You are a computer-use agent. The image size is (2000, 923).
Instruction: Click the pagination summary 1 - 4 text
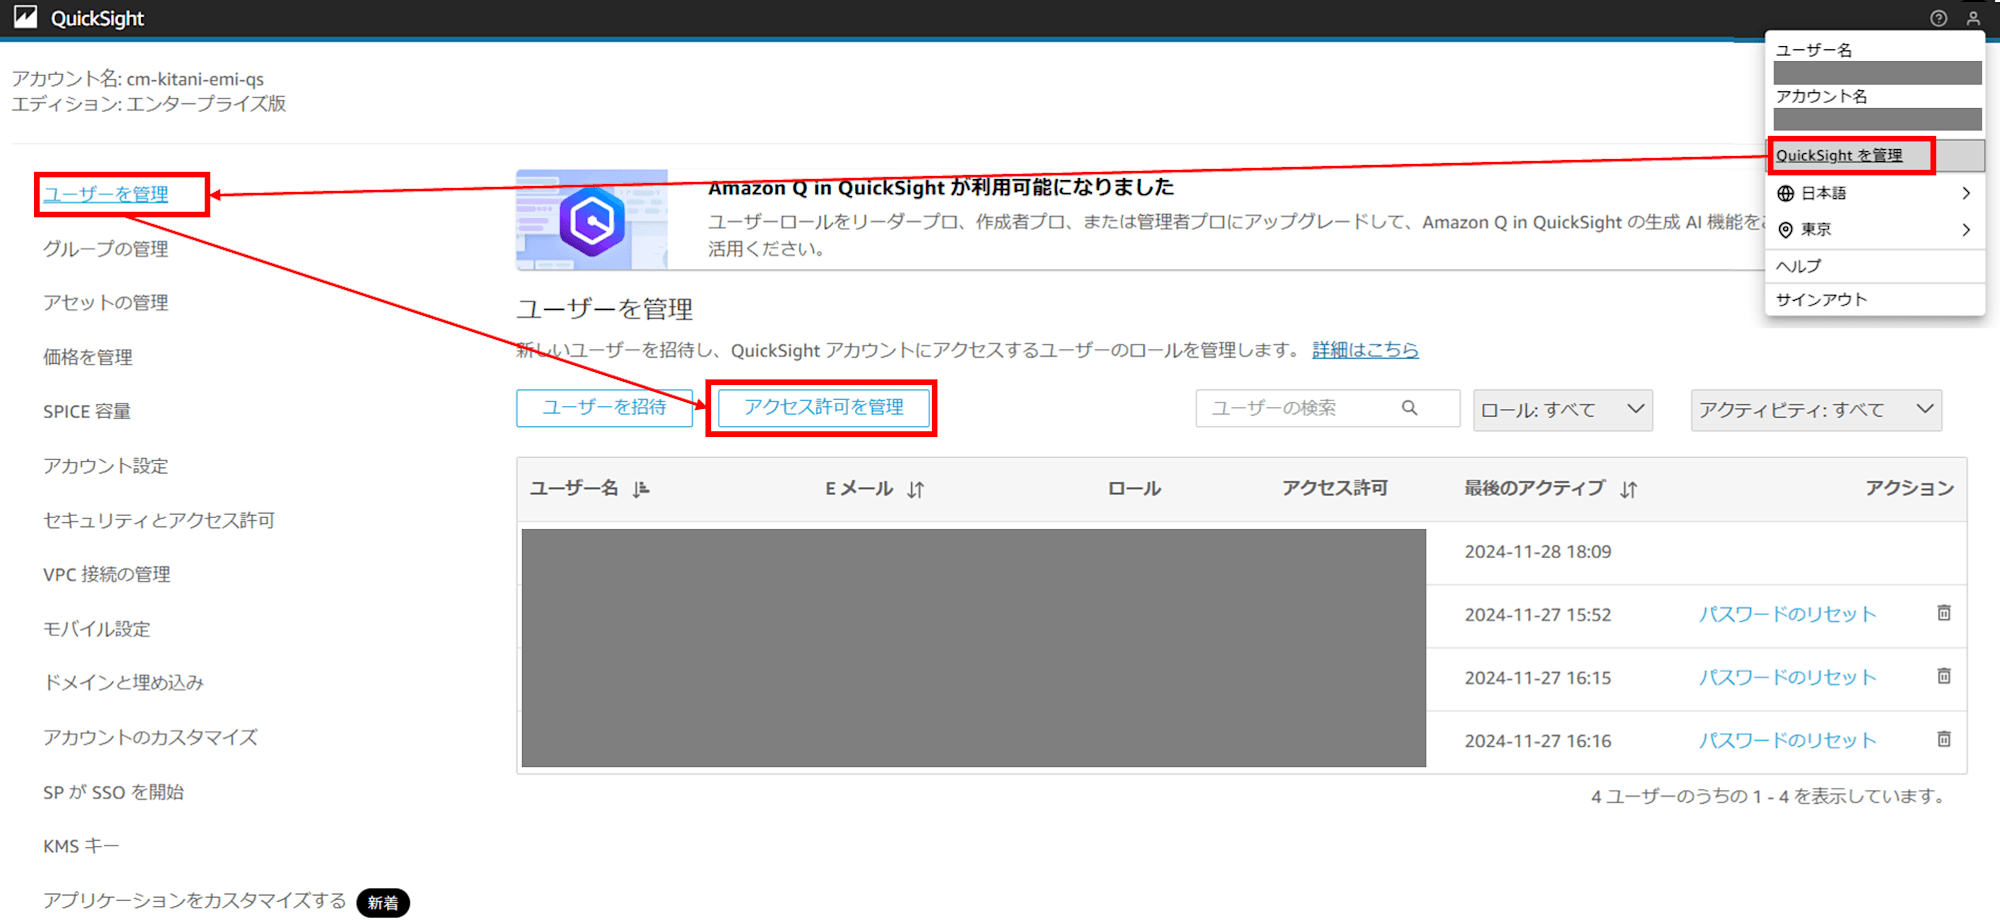coord(1770,796)
